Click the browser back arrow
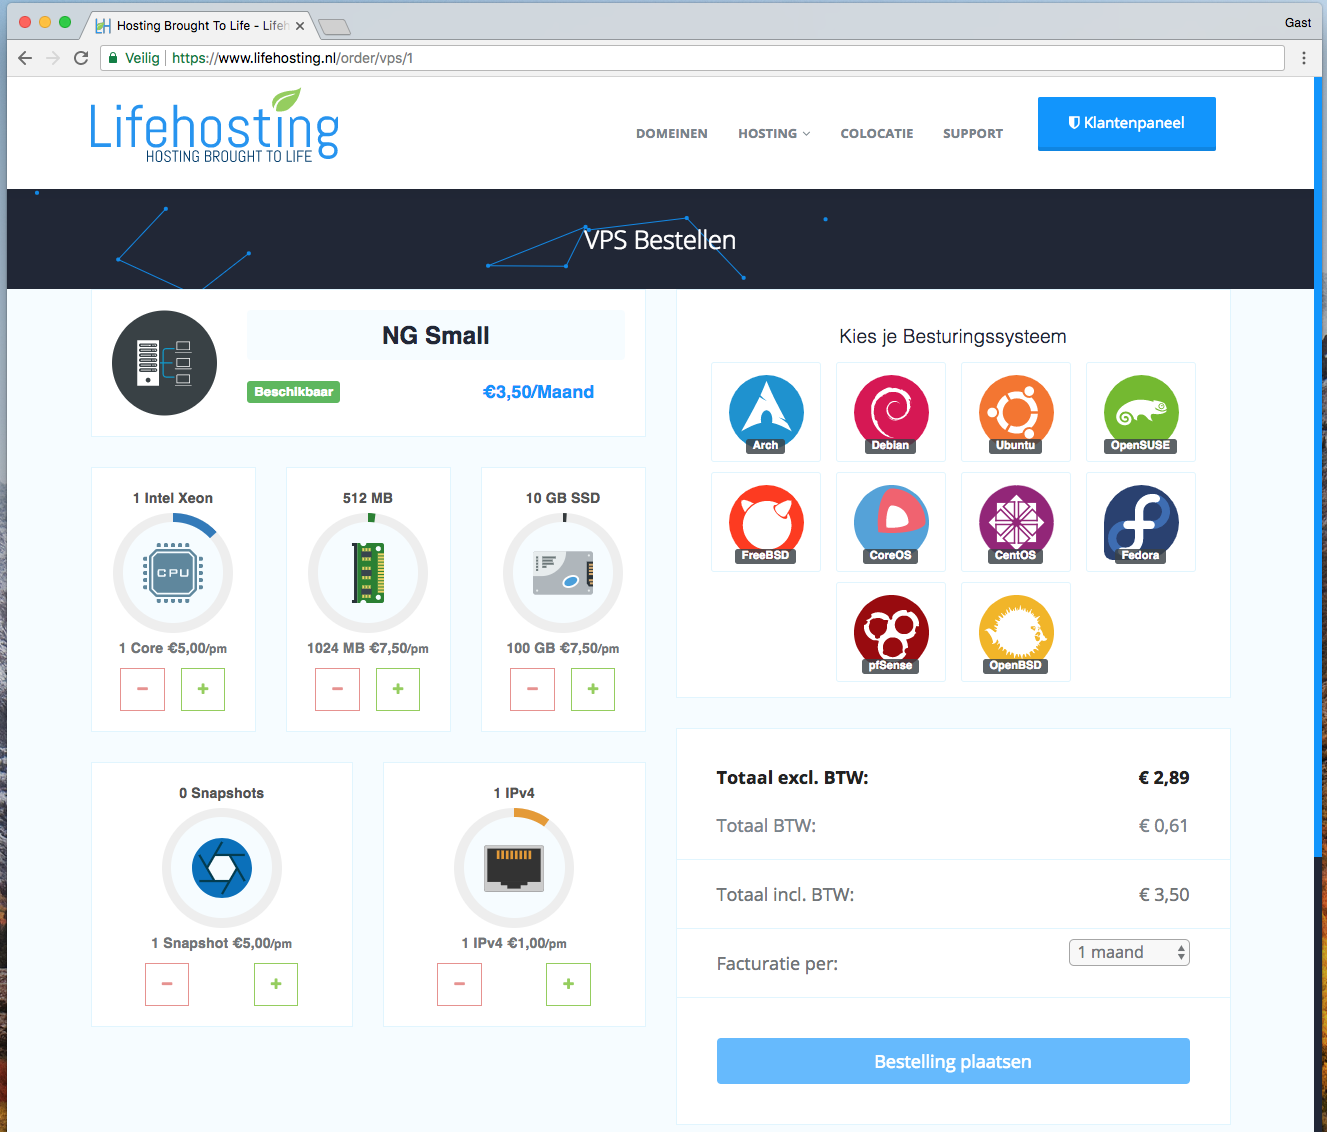The width and height of the screenshot is (1327, 1132). 25,58
